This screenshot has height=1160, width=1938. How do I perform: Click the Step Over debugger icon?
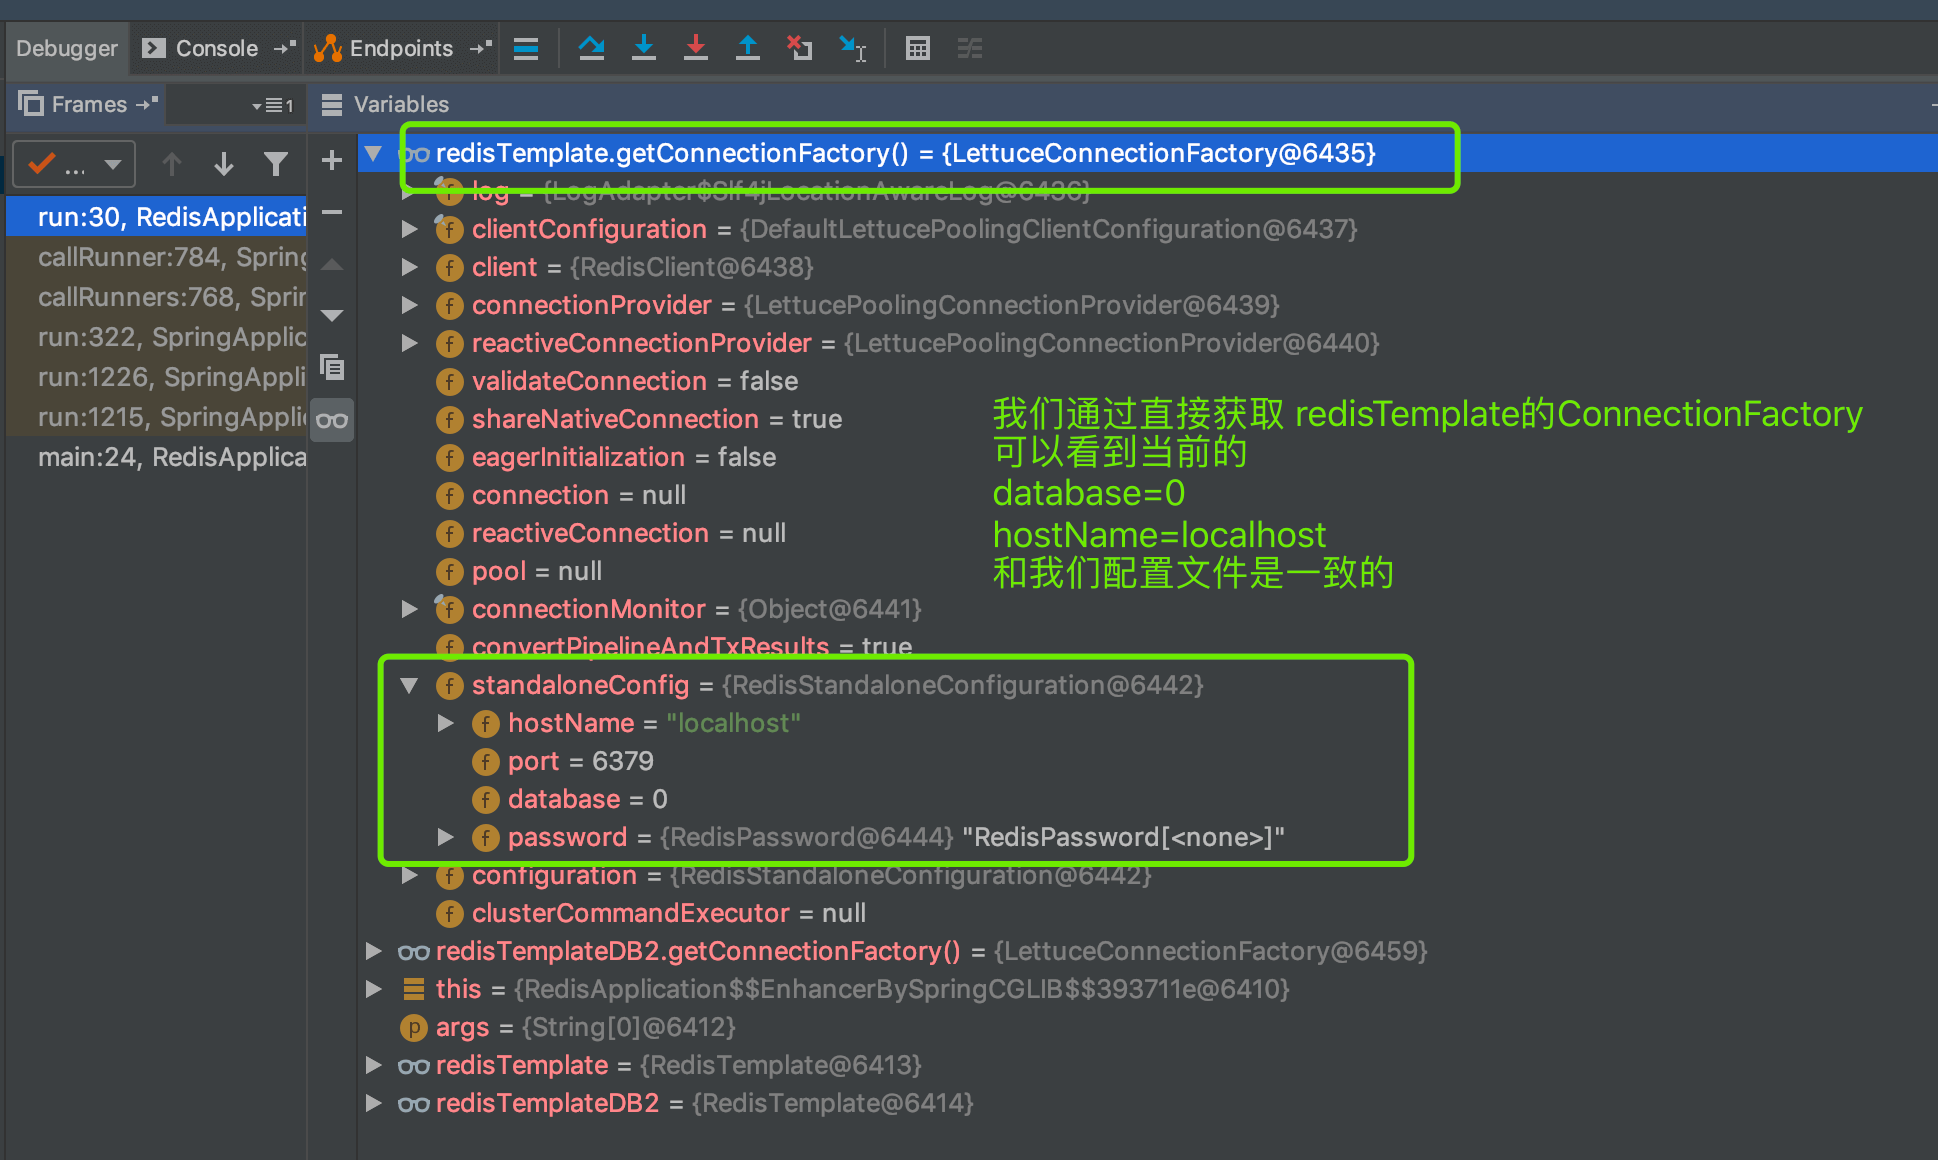[591, 48]
